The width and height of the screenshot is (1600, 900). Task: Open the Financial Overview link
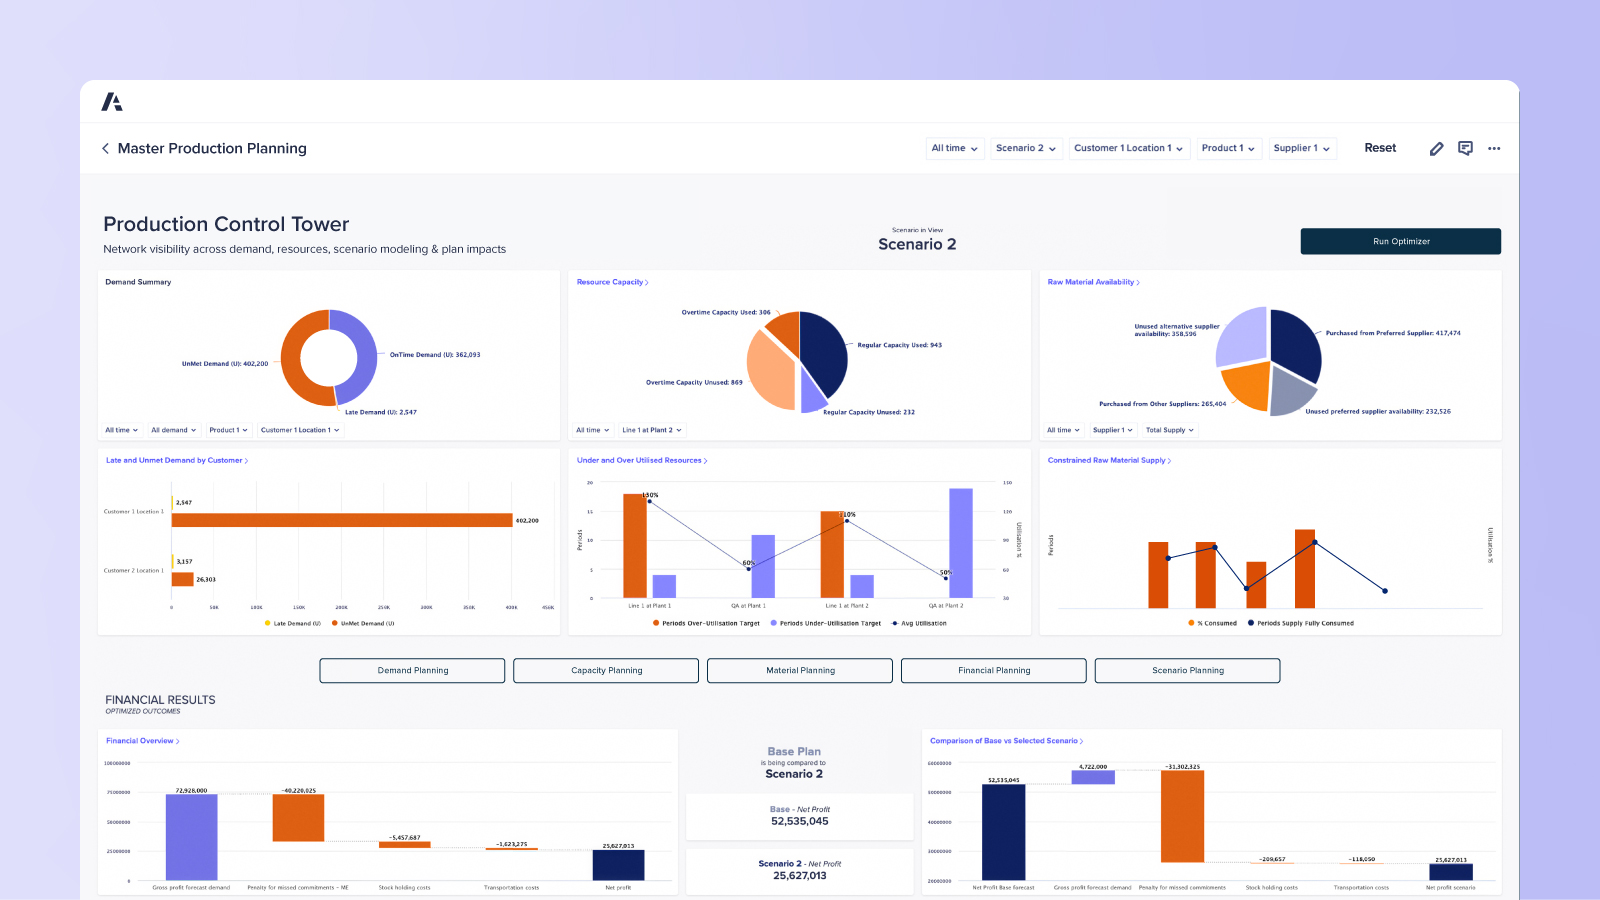click(x=141, y=740)
